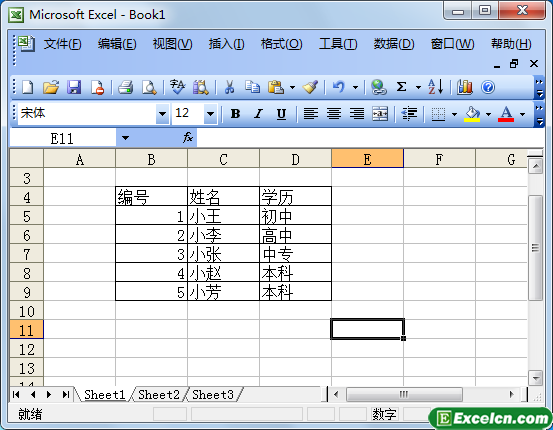This screenshot has height=430, width=553.
Task: Expand the font name dropdown
Action: [162, 114]
